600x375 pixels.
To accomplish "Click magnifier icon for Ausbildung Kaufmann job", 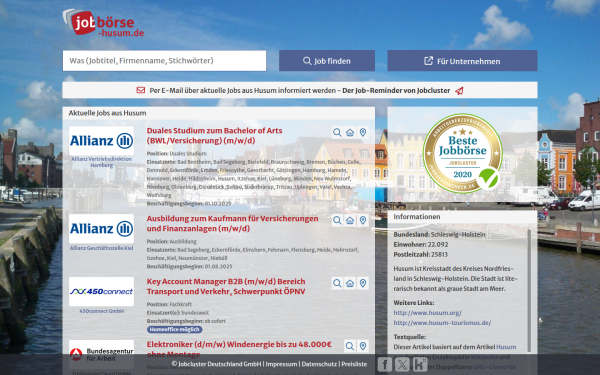I will (x=337, y=220).
